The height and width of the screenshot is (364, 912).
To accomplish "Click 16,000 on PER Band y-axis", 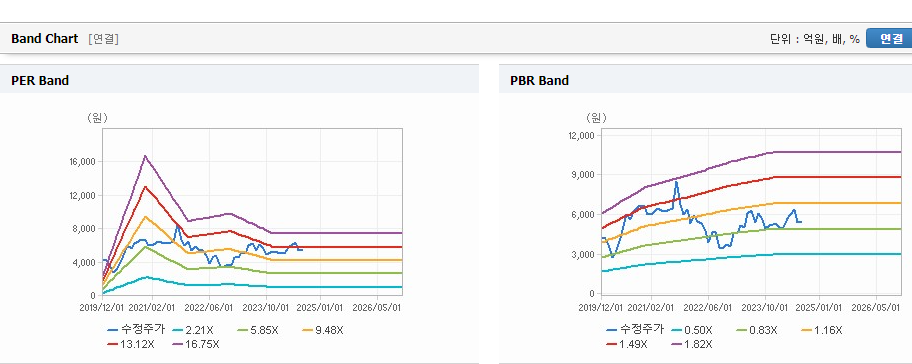I will (84, 162).
